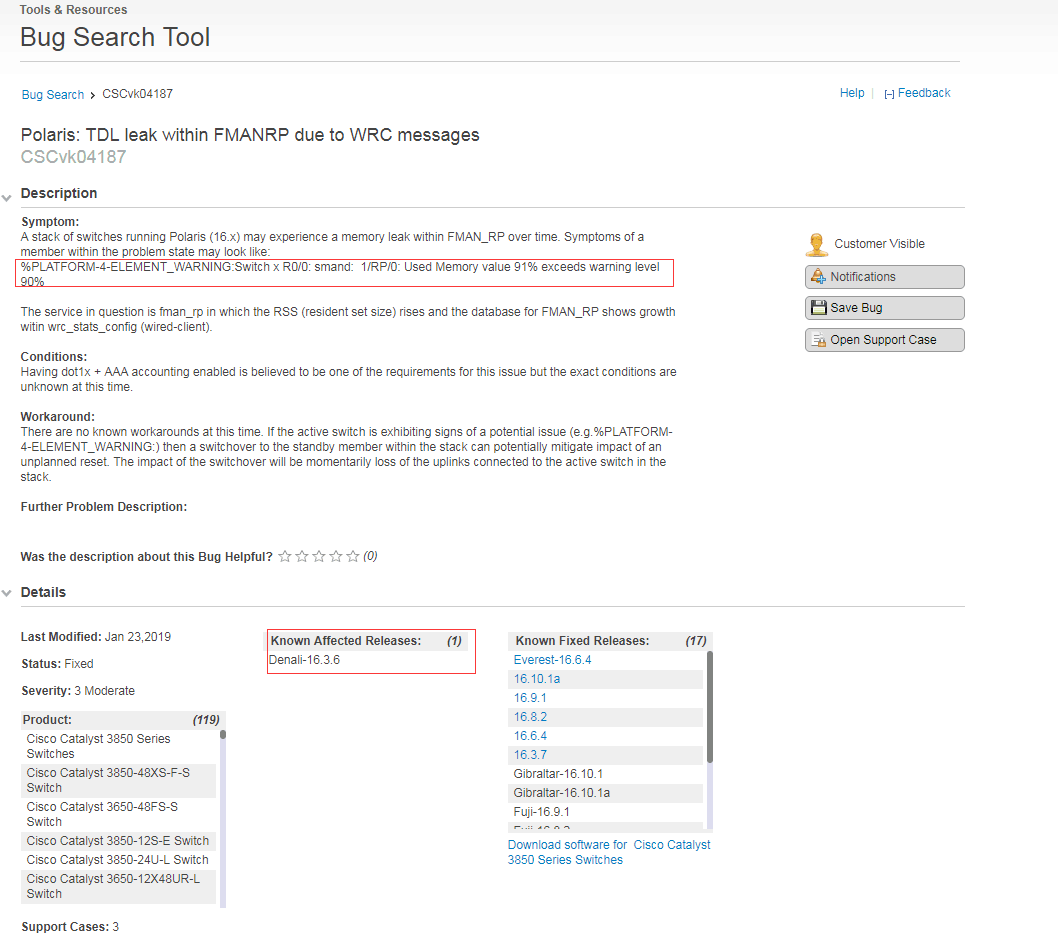
Task: Click the Feedback bracket icon
Action: (889, 94)
